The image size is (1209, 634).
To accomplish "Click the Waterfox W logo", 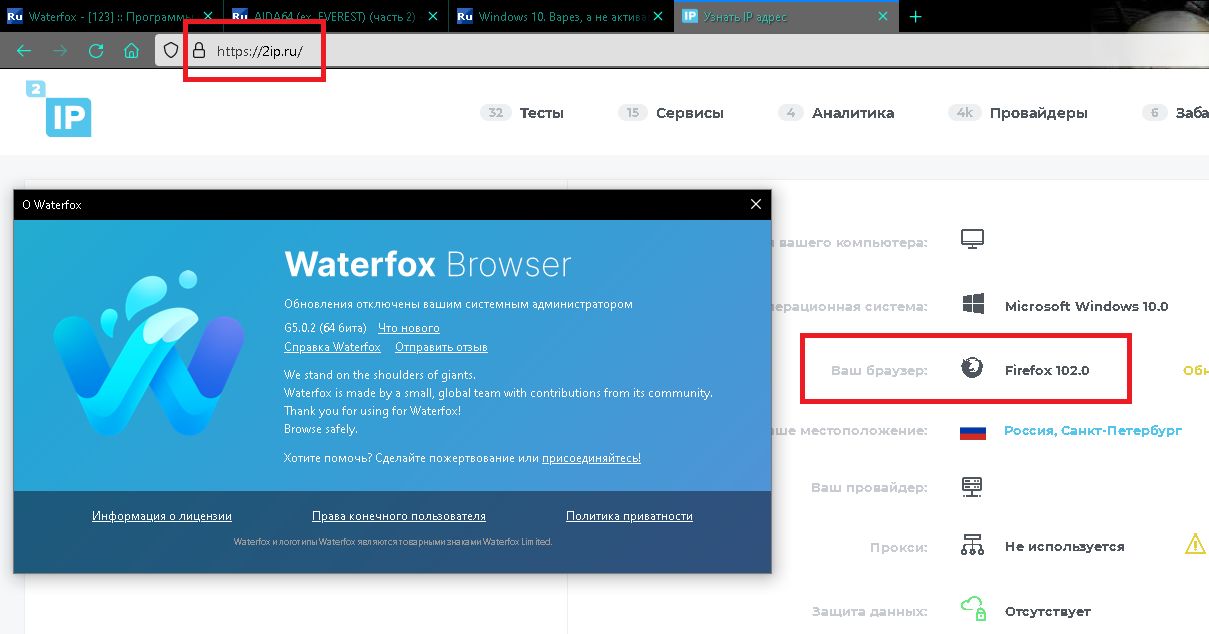I will point(147,352).
